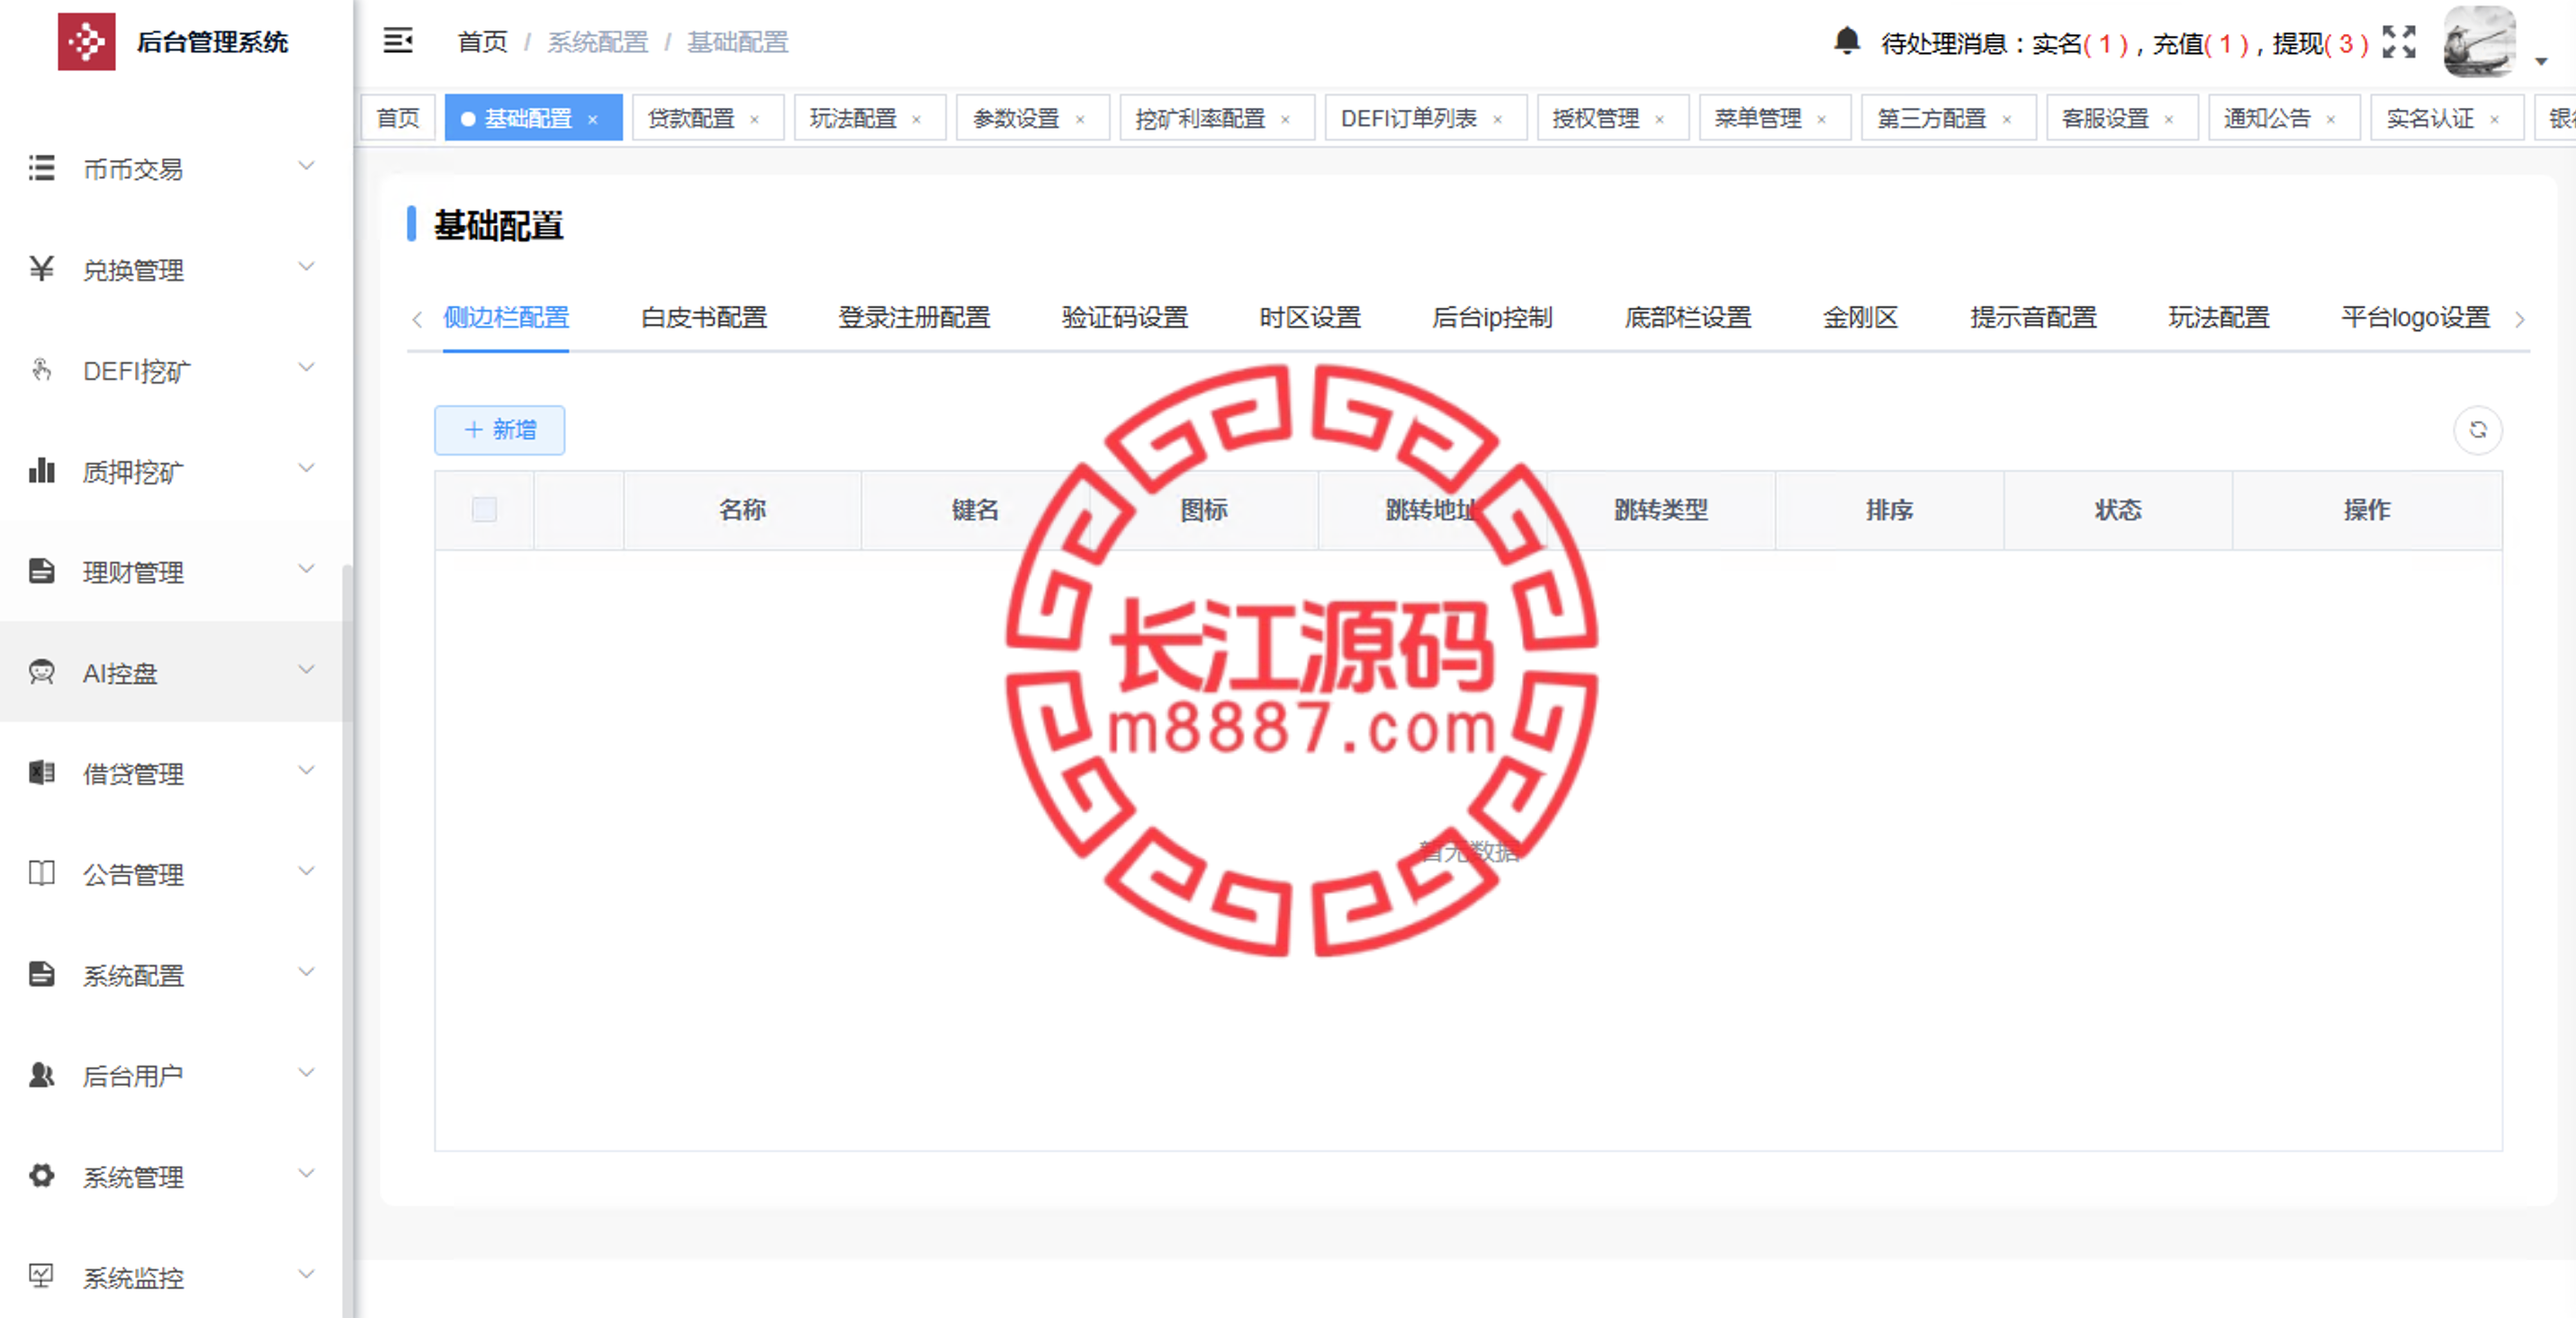The width and height of the screenshot is (2576, 1318).
Task: Toggle fullscreen mode icon
Action: coord(2398,41)
